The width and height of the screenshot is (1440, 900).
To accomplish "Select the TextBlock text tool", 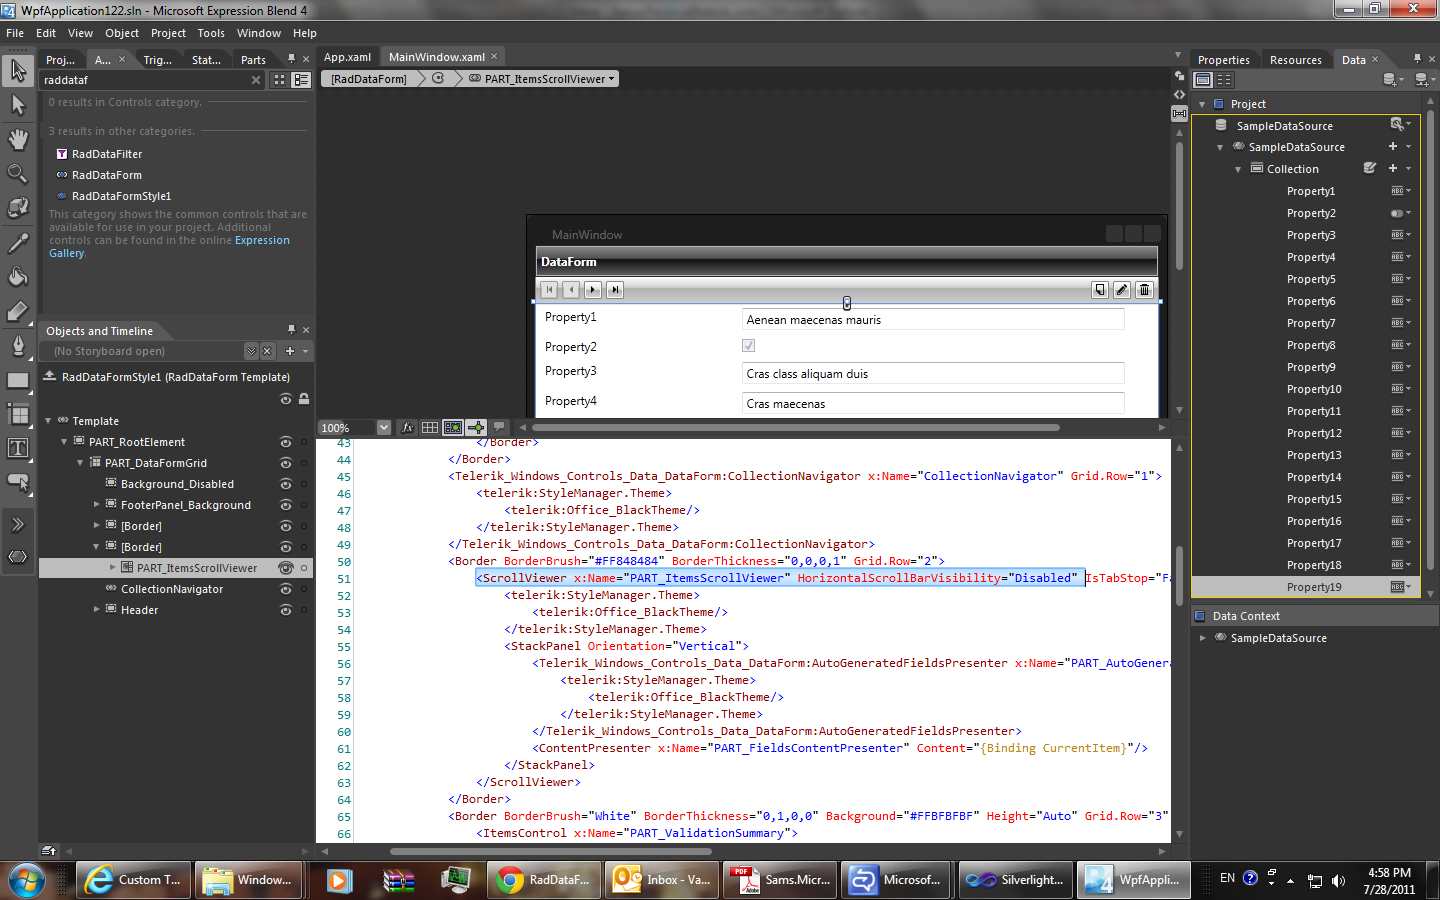I will pyautogui.click(x=18, y=448).
